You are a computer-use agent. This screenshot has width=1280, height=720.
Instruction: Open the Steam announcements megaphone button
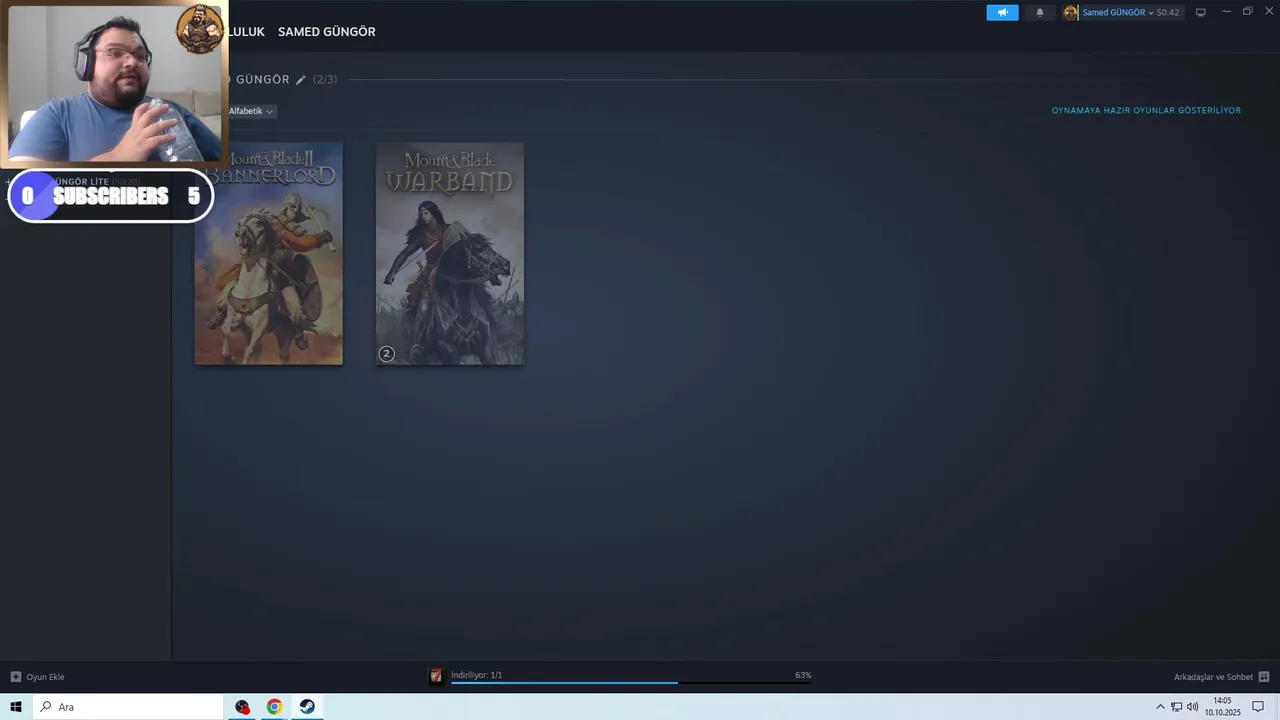[1002, 12]
